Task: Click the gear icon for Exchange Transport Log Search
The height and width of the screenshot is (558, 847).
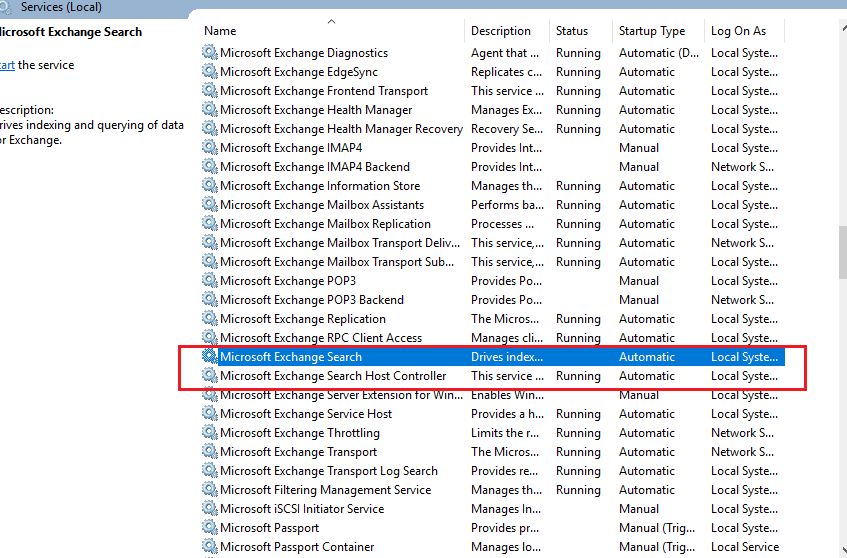Action: 210,470
